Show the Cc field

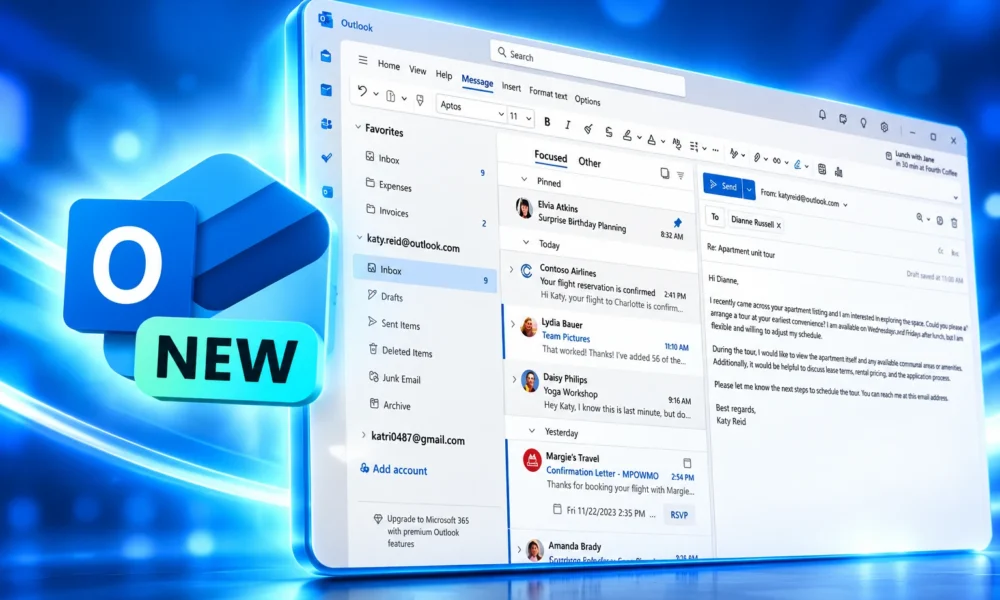pos(940,251)
